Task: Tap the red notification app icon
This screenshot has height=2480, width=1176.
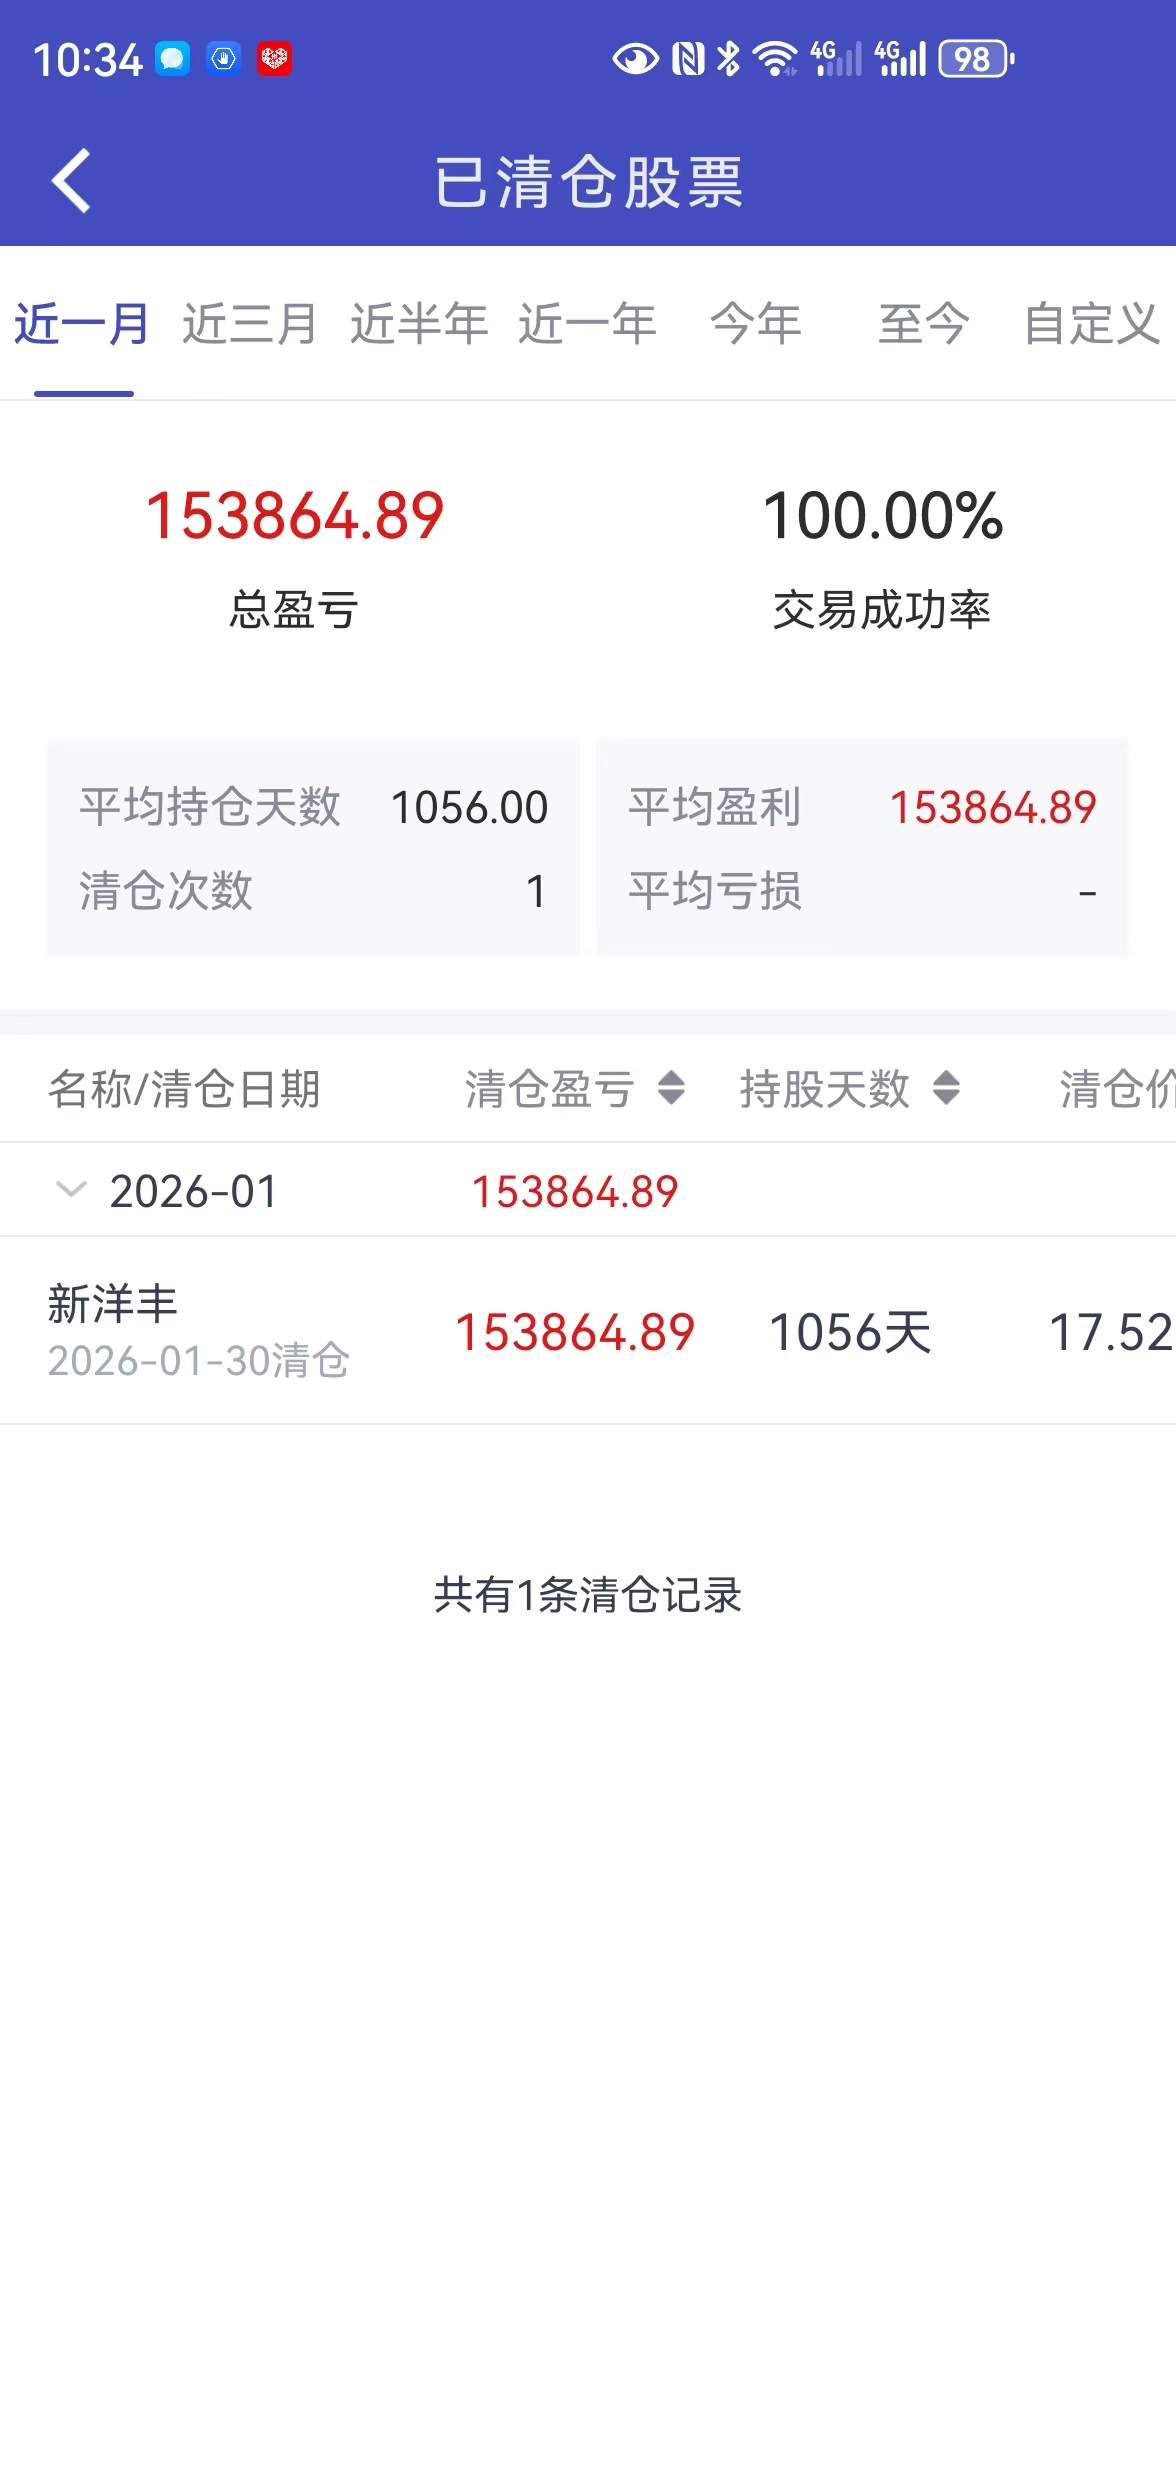Action: [274, 59]
